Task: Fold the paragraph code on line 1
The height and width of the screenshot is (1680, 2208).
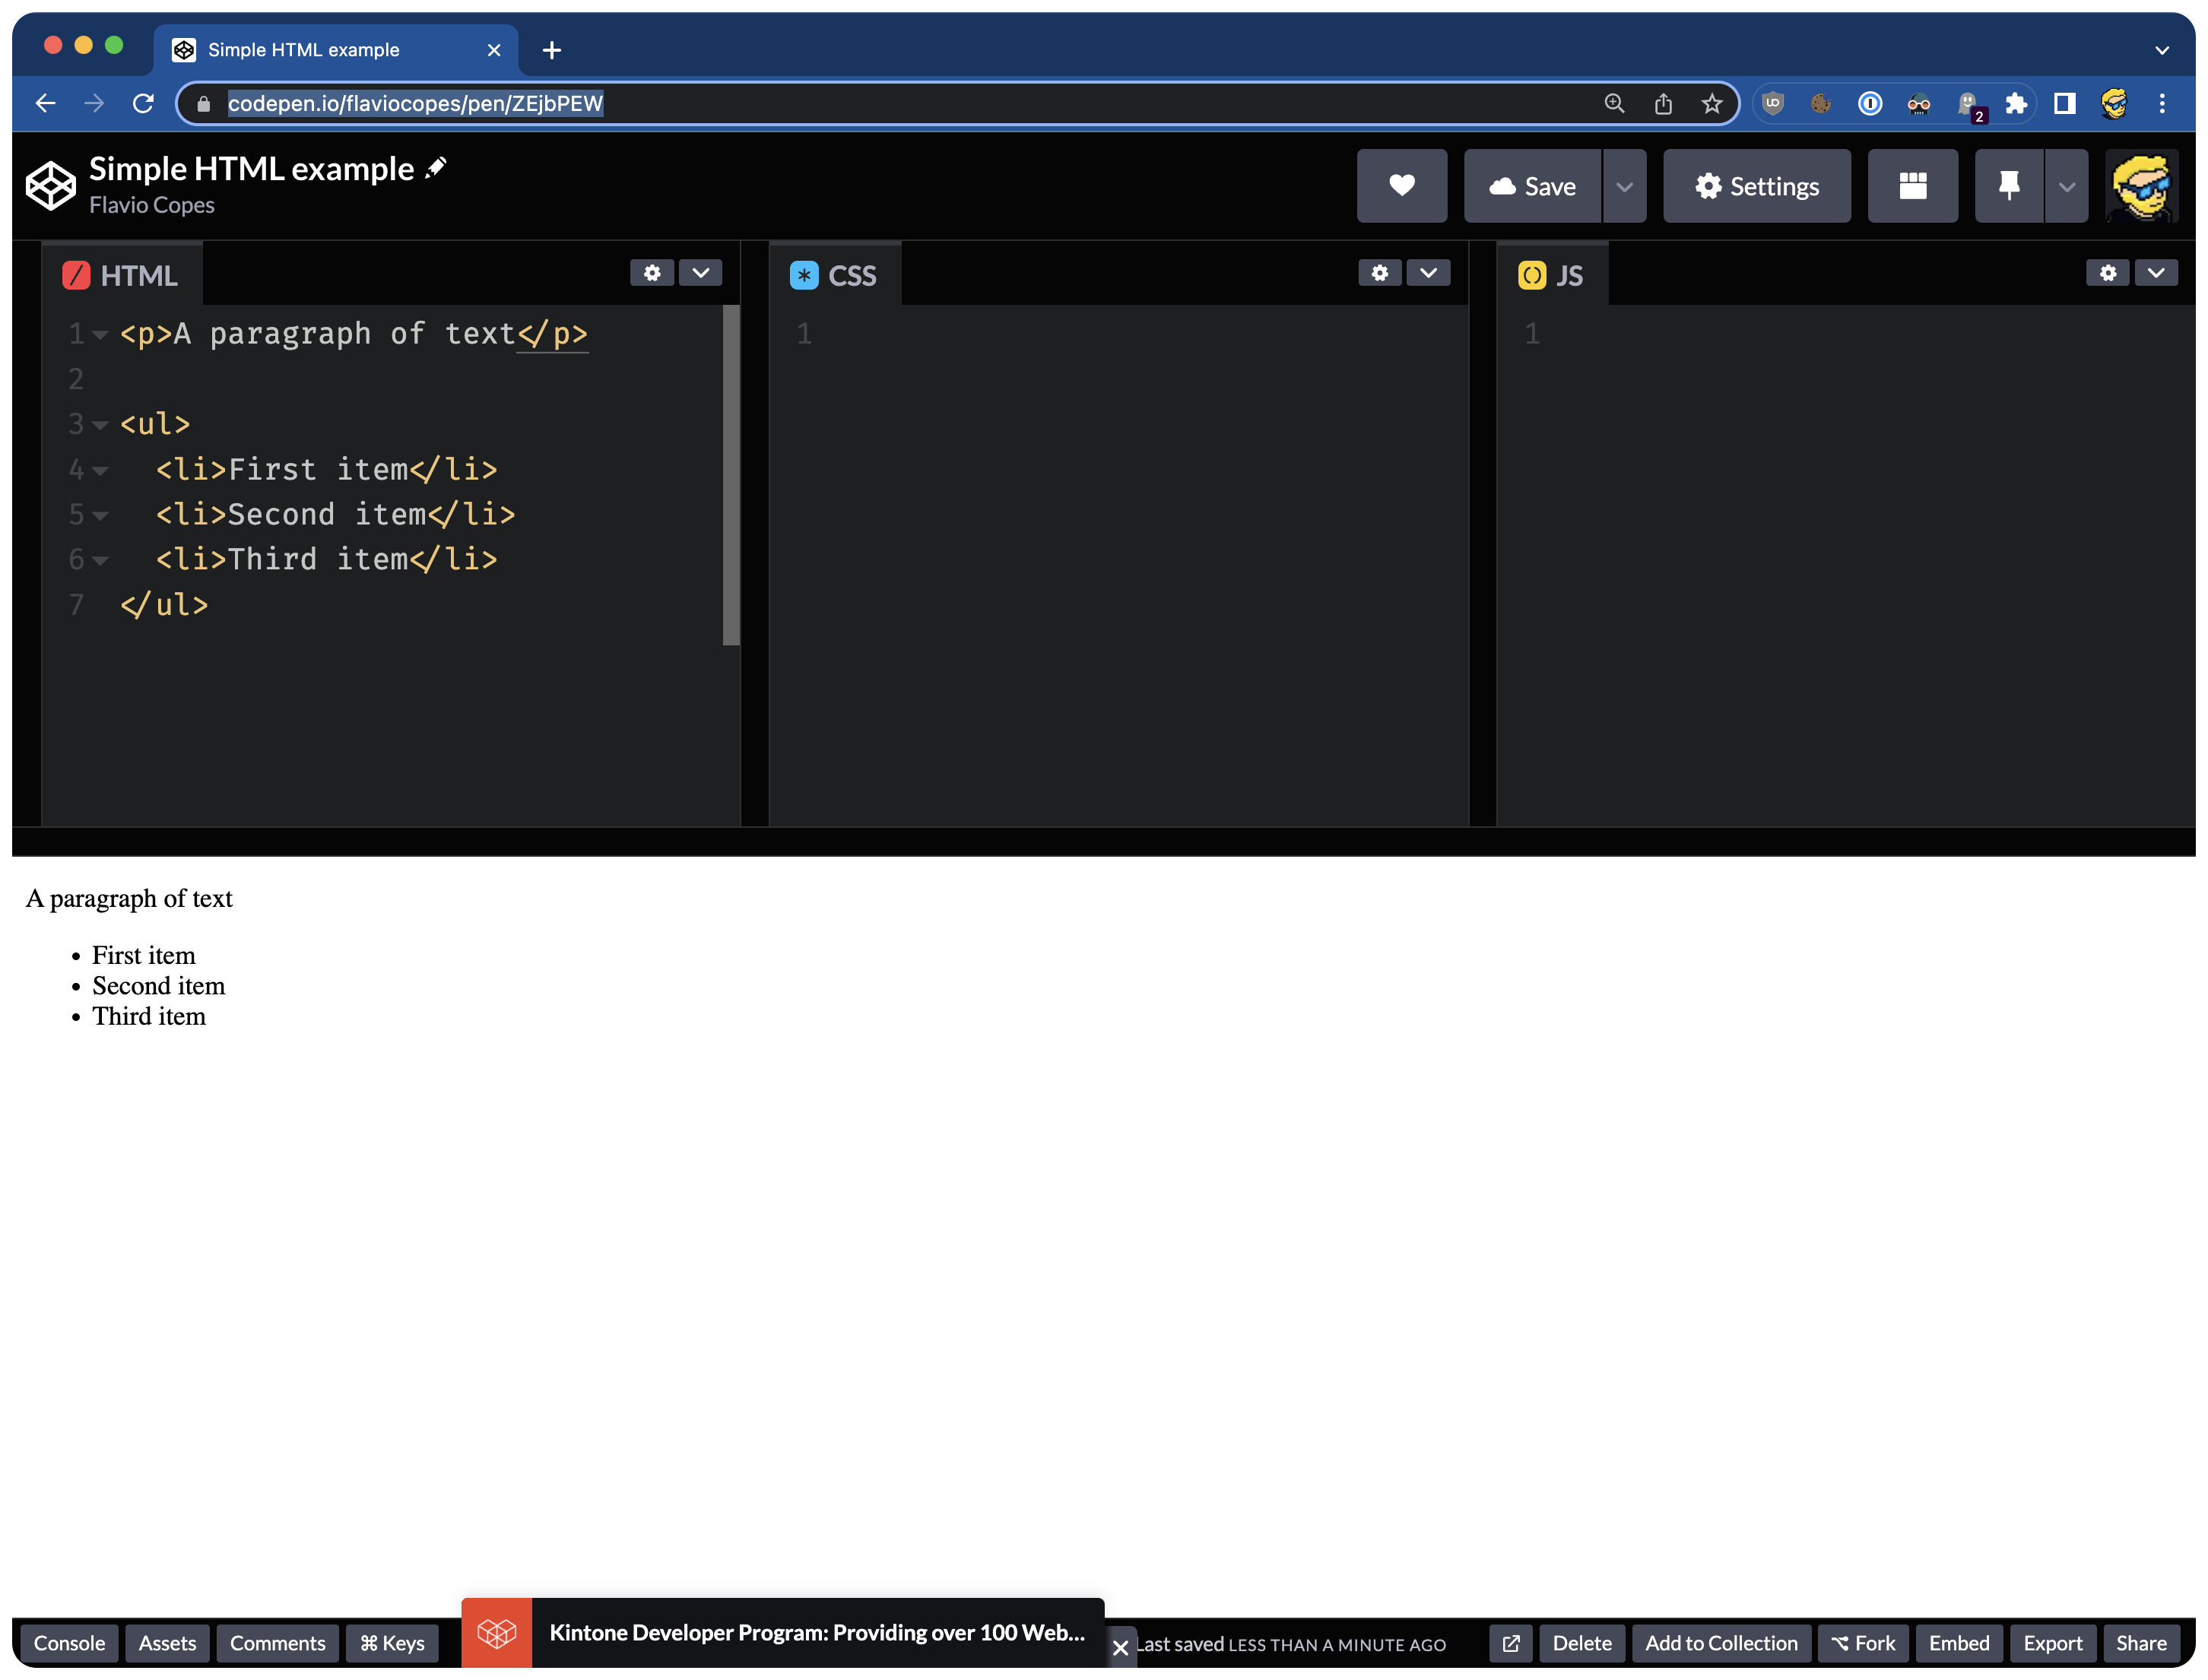Action: 100,335
